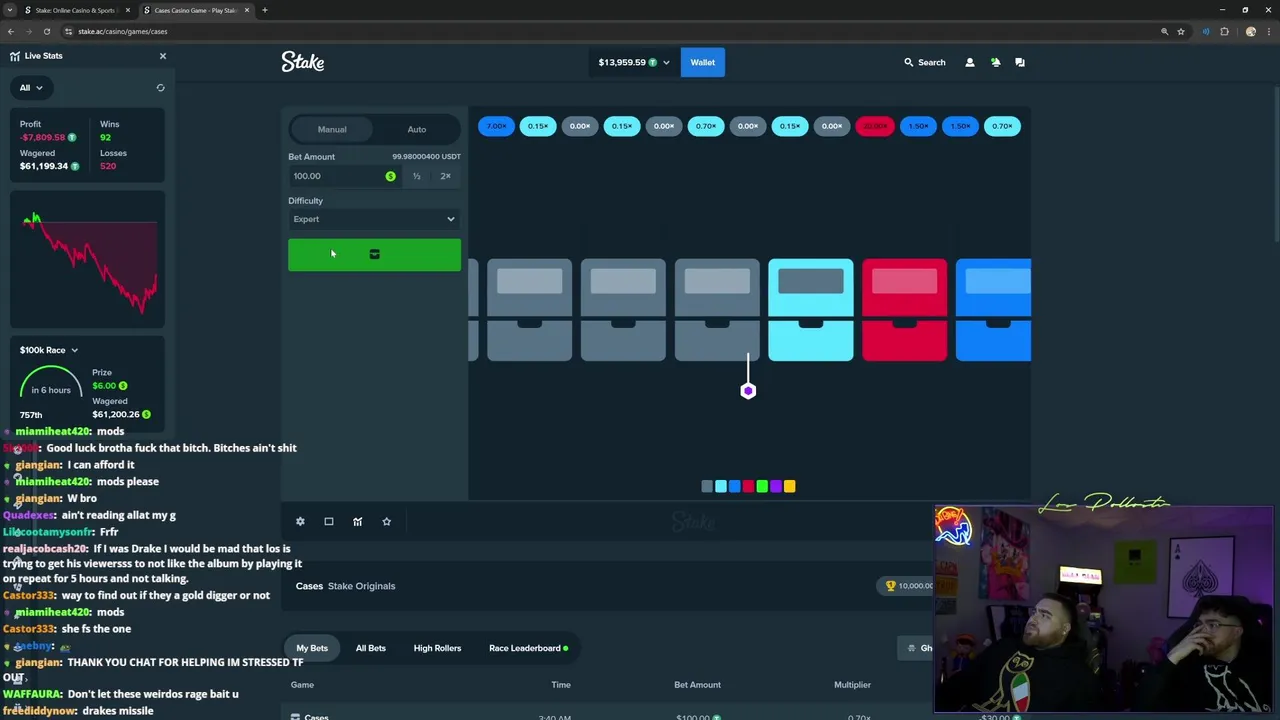Click the green legend color swatch
Screen dimensions: 1280x720
(x=762, y=486)
